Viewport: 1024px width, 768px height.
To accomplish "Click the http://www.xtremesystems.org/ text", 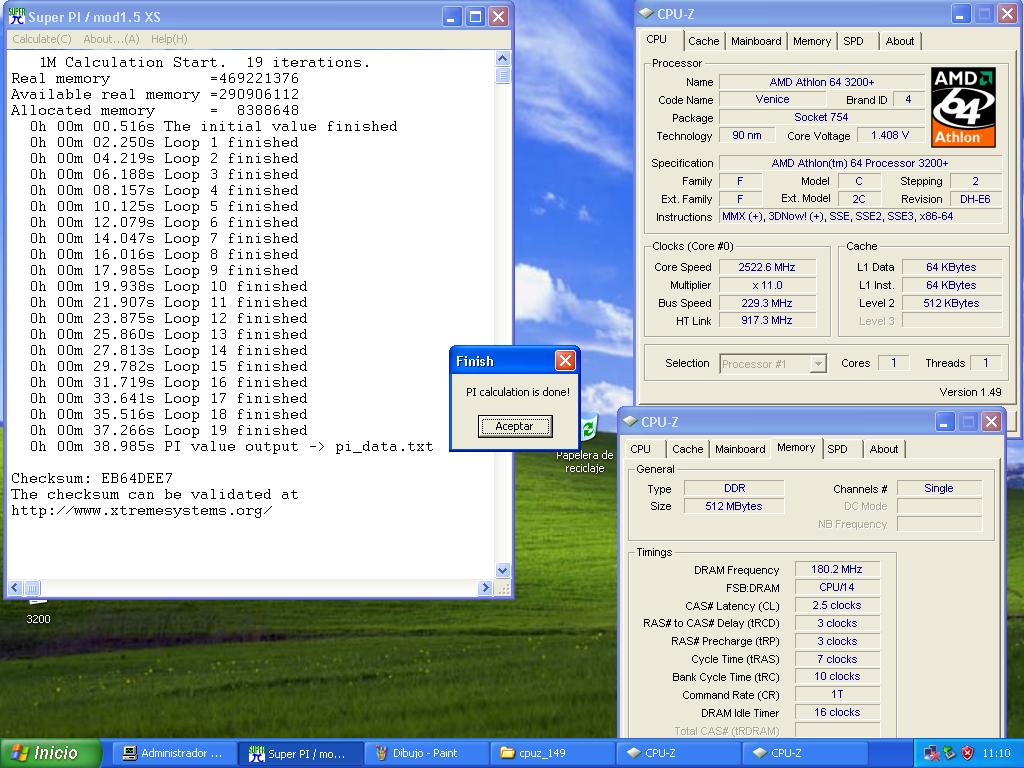I will [x=142, y=511].
